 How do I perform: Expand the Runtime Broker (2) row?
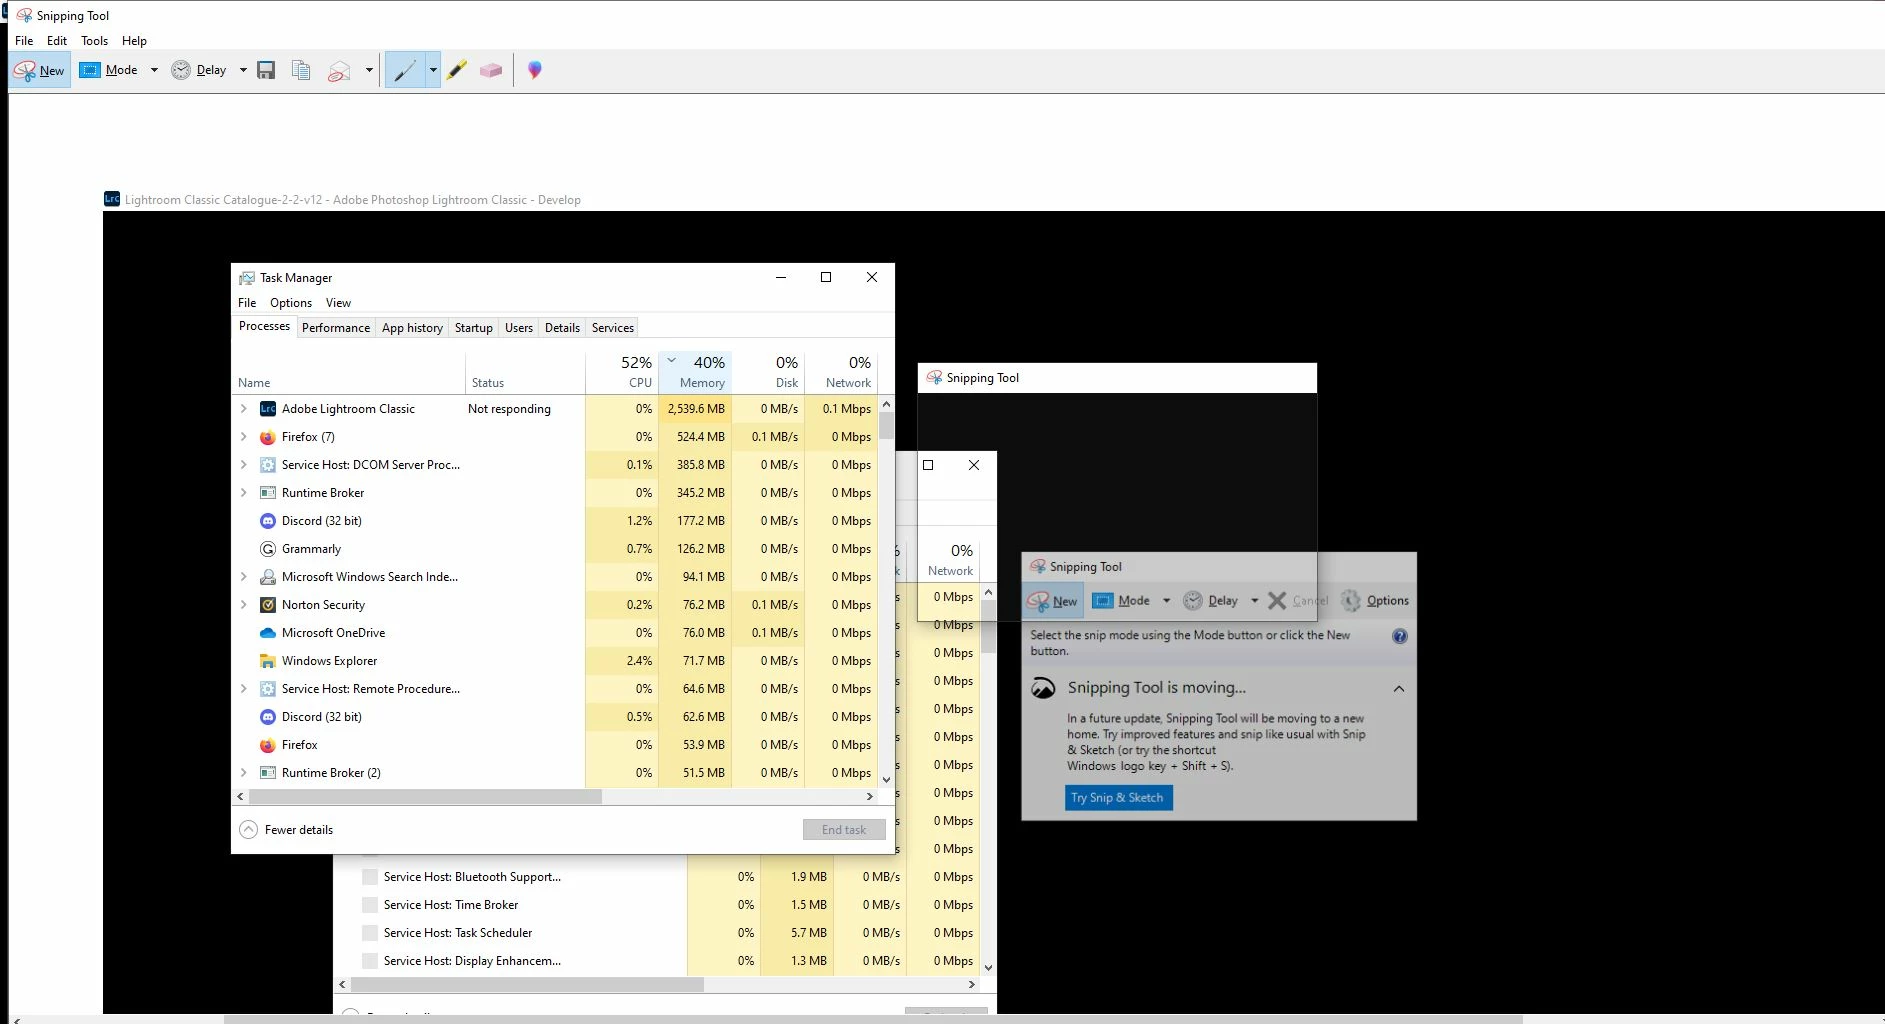[x=244, y=773]
